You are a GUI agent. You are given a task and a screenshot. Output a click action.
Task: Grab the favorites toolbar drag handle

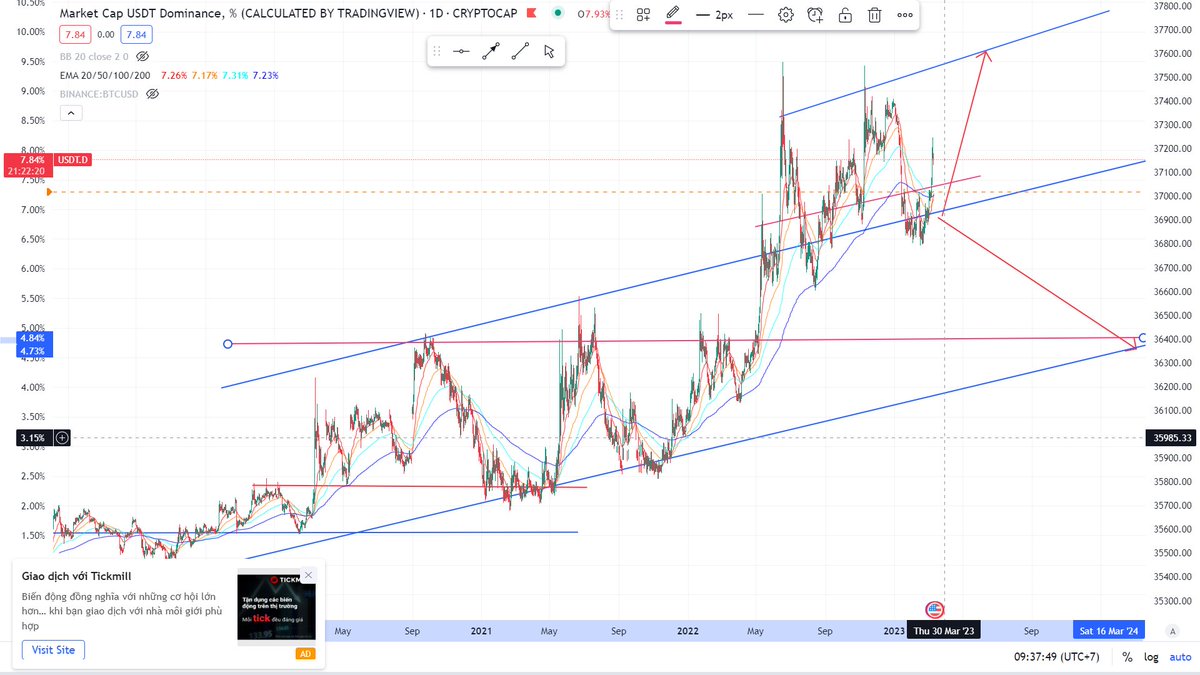click(437, 52)
